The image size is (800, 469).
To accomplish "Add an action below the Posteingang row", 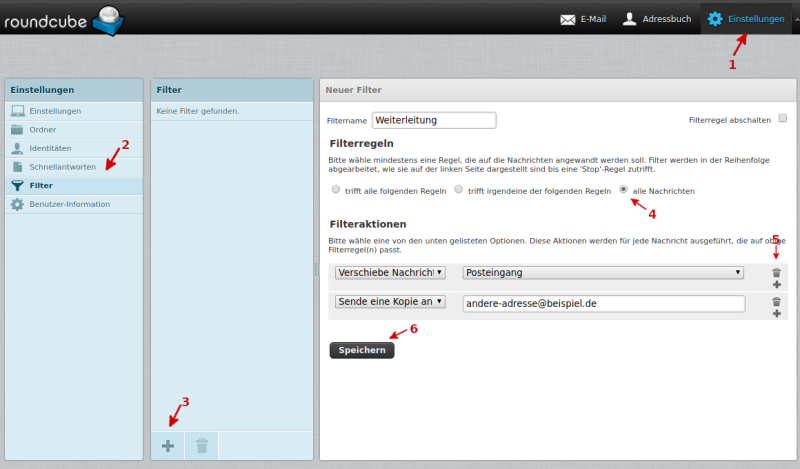I will [x=776, y=285].
